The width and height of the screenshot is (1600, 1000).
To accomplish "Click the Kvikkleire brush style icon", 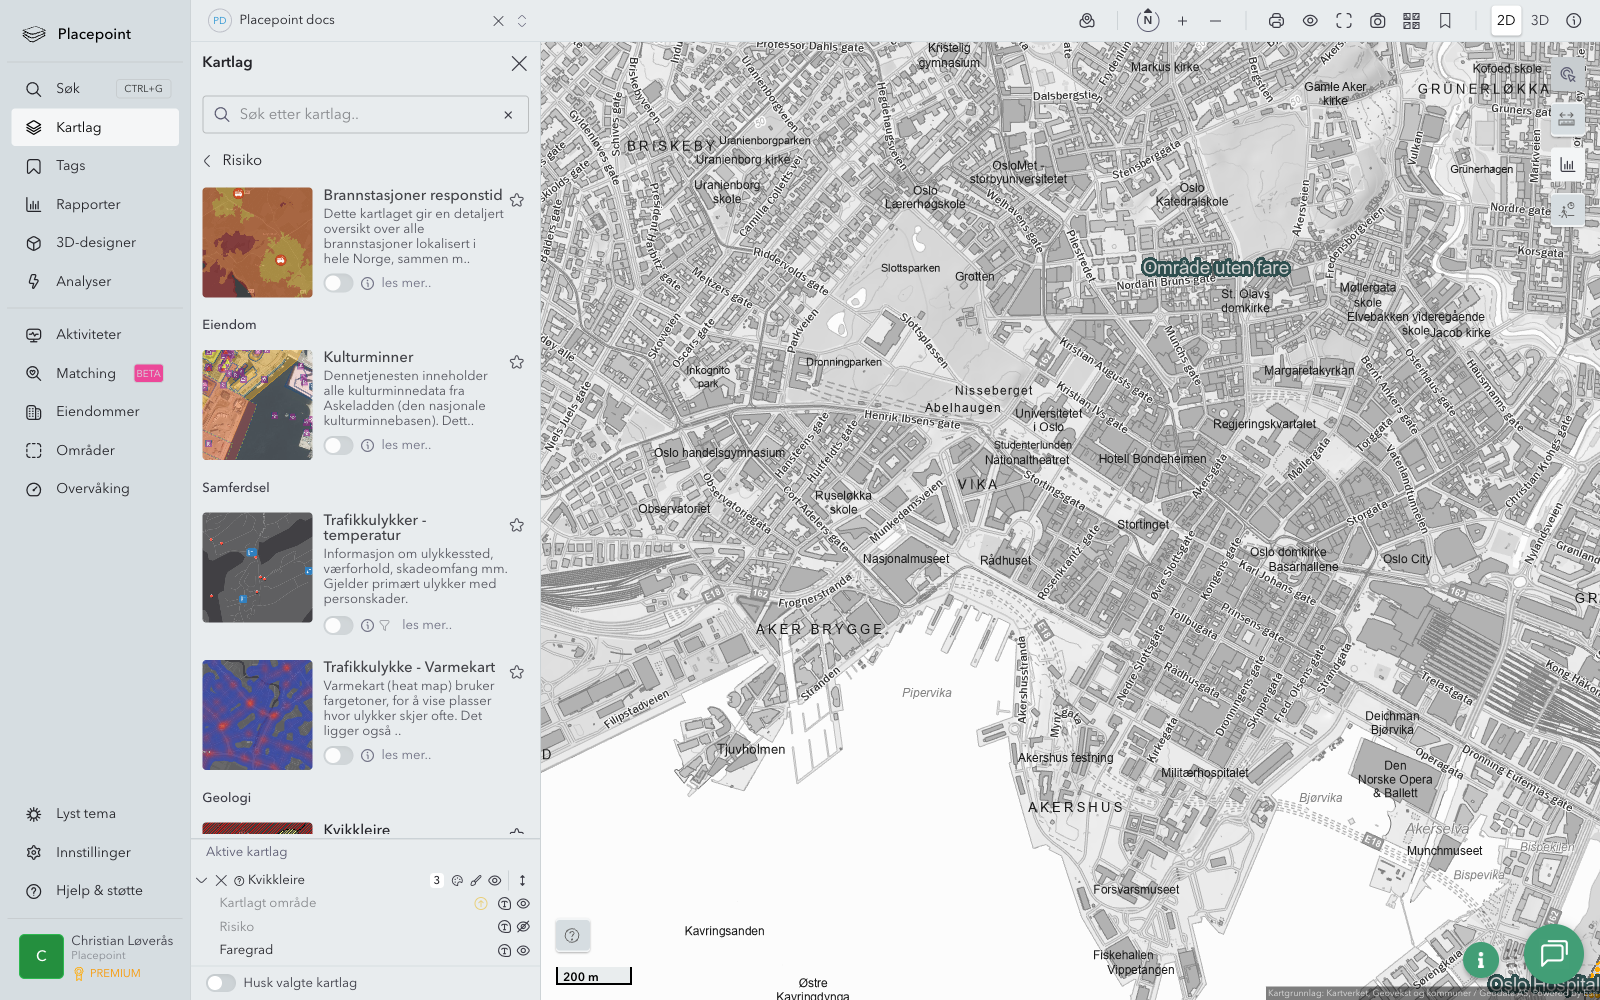I will point(476,881).
